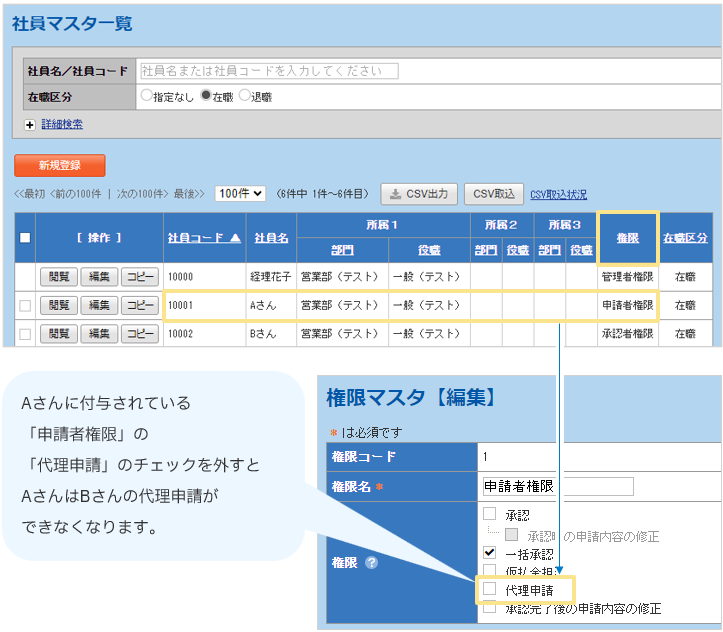Enable the 承認 permission checkbox

489,514
